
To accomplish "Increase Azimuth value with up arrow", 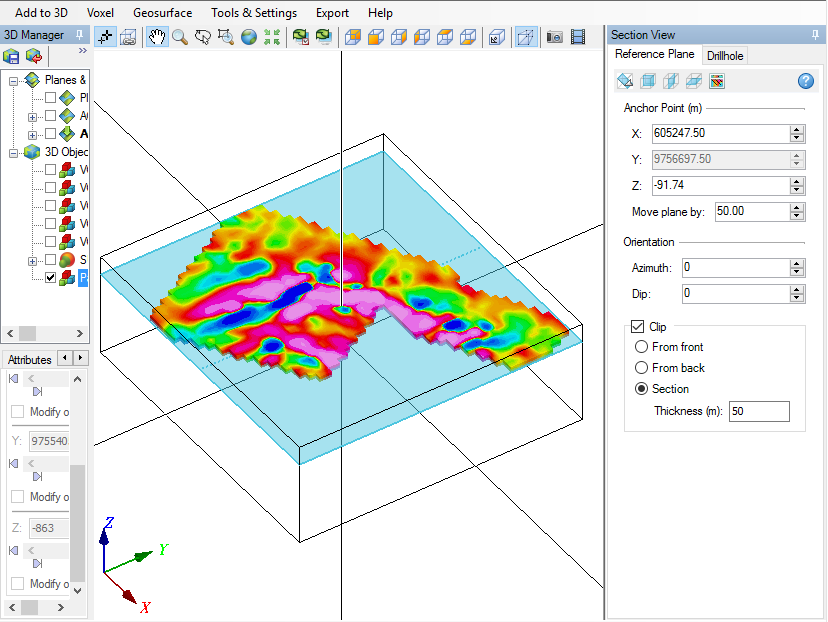I will pos(797,263).
